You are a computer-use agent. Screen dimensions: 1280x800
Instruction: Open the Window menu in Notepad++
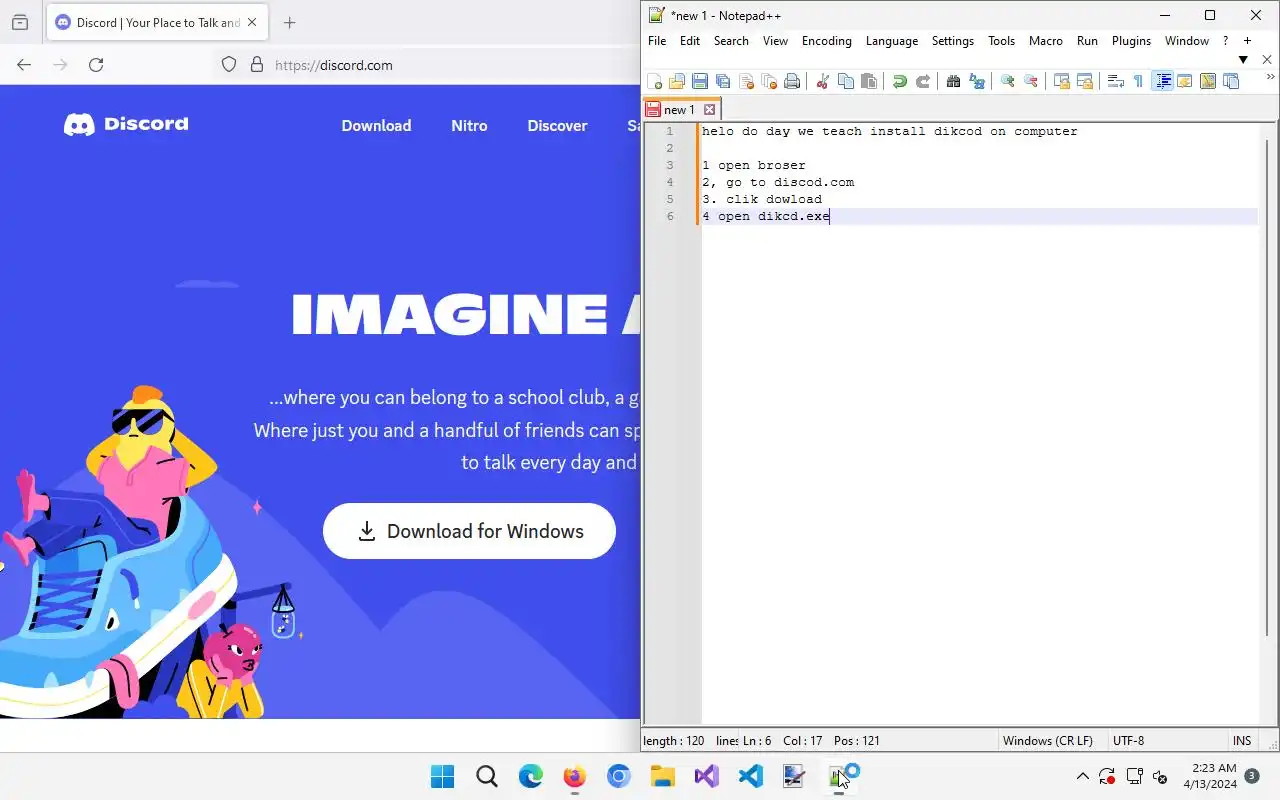click(1187, 41)
